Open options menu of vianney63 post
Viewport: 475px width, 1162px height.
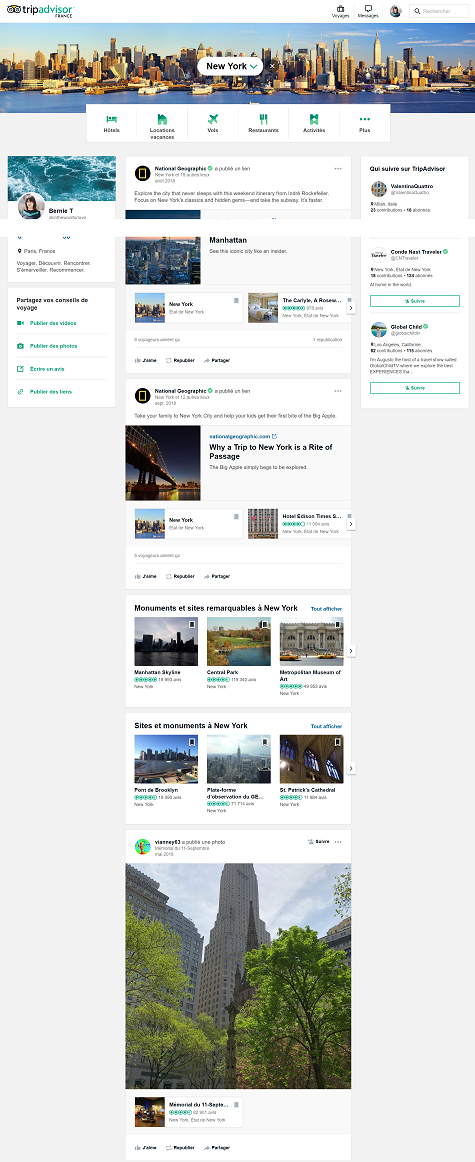point(338,842)
